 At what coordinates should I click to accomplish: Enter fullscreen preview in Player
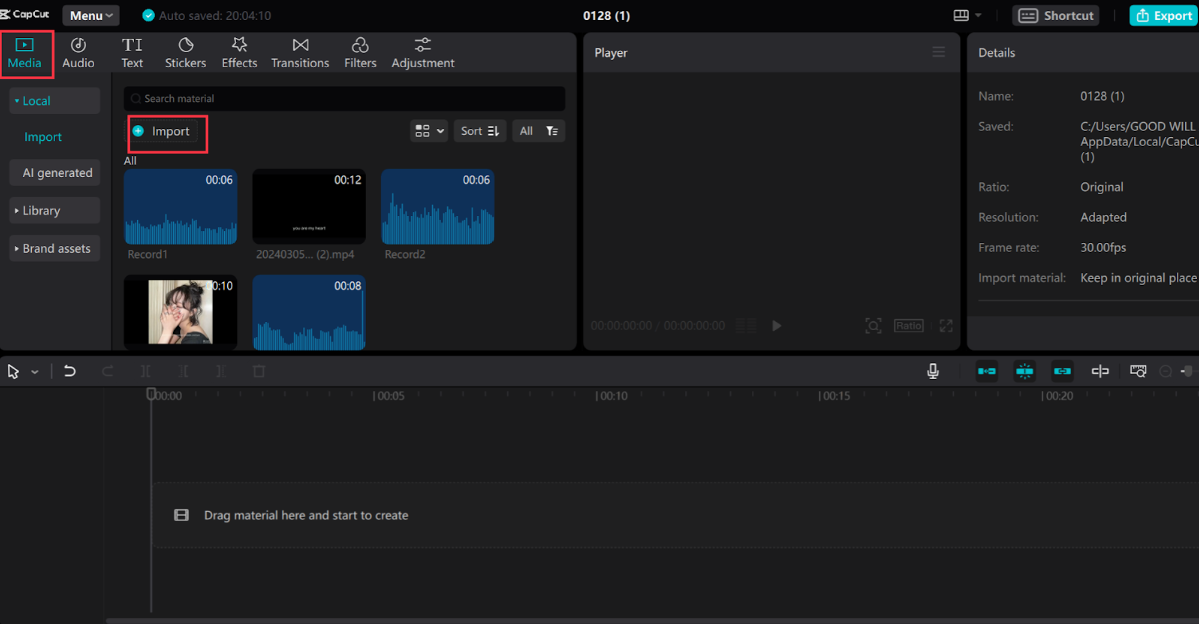coord(946,326)
